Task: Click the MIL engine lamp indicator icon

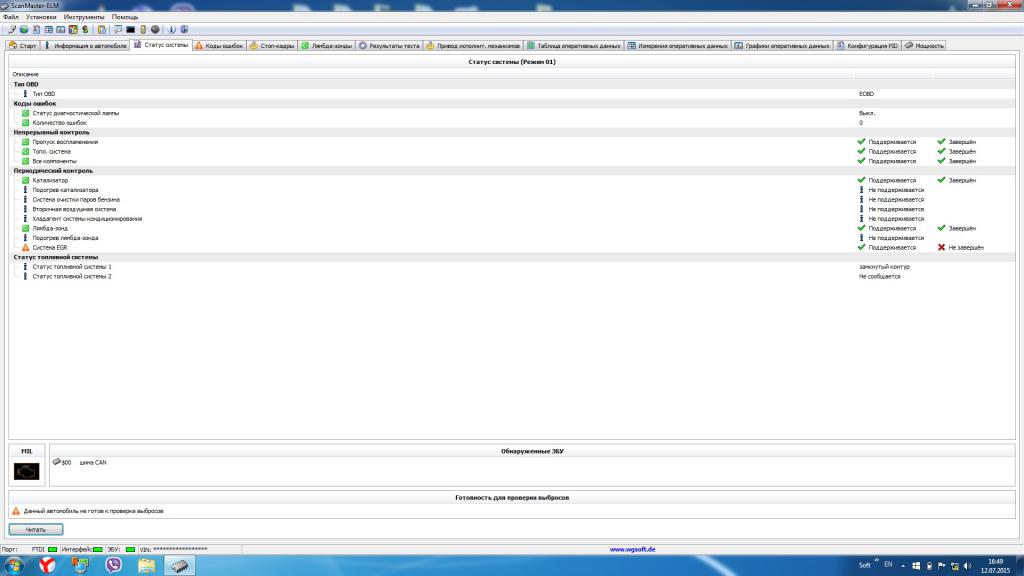Action: click(27, 471)
